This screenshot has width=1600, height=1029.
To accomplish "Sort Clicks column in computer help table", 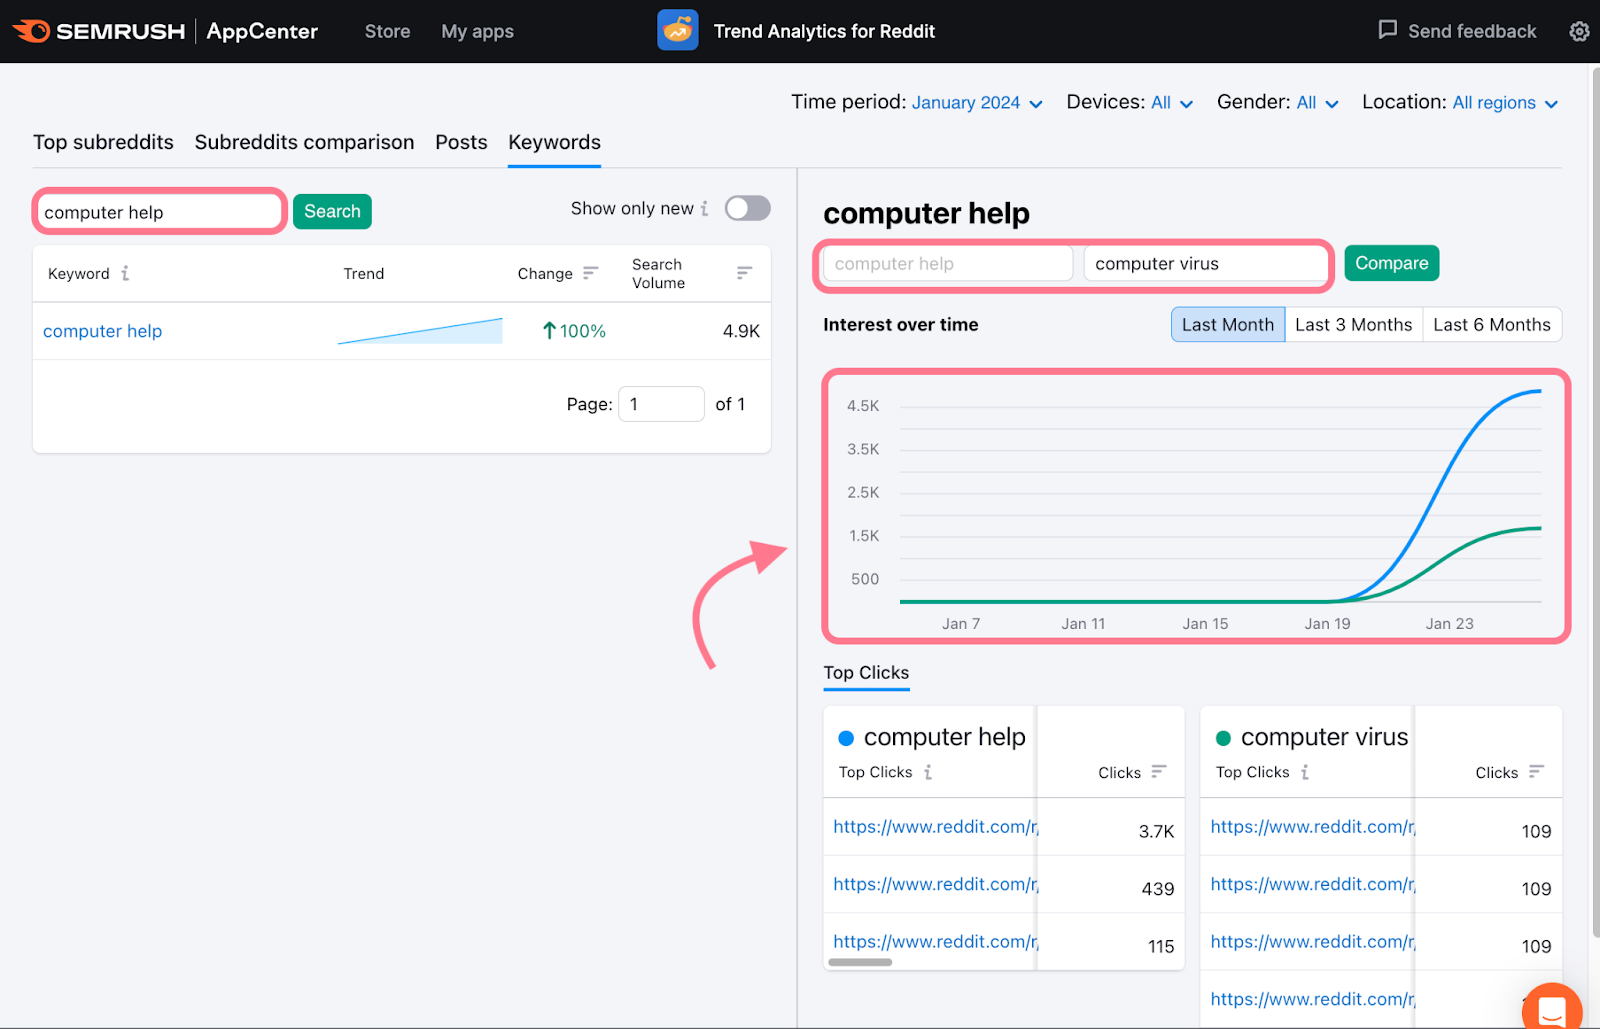I will tap(1159, 771).
